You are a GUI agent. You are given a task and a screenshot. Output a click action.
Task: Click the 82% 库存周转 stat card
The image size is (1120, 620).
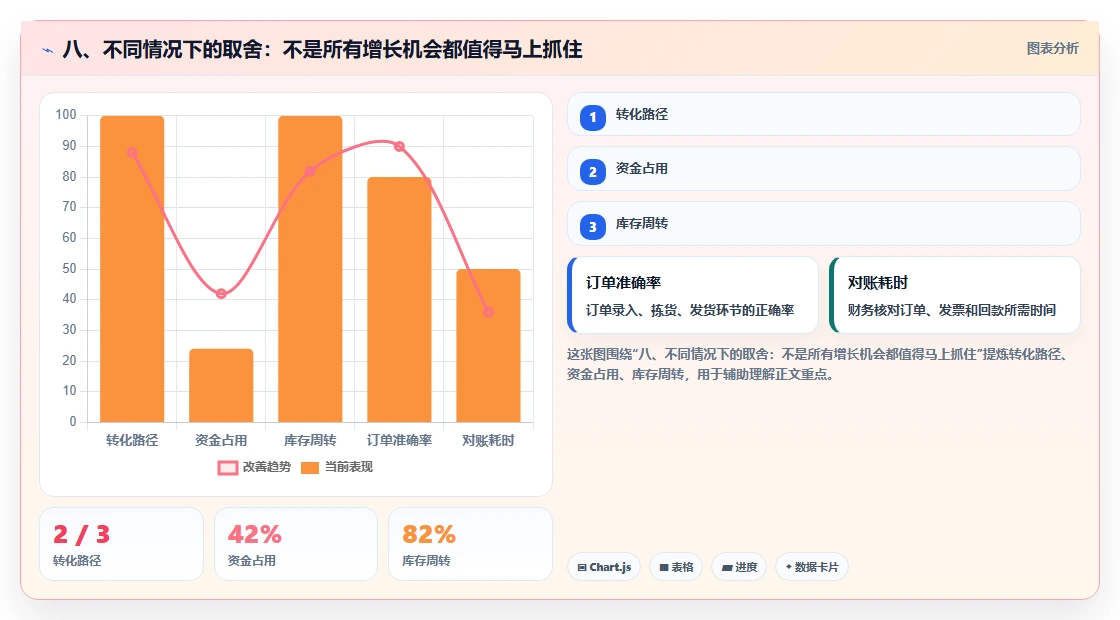coord(470,544)
